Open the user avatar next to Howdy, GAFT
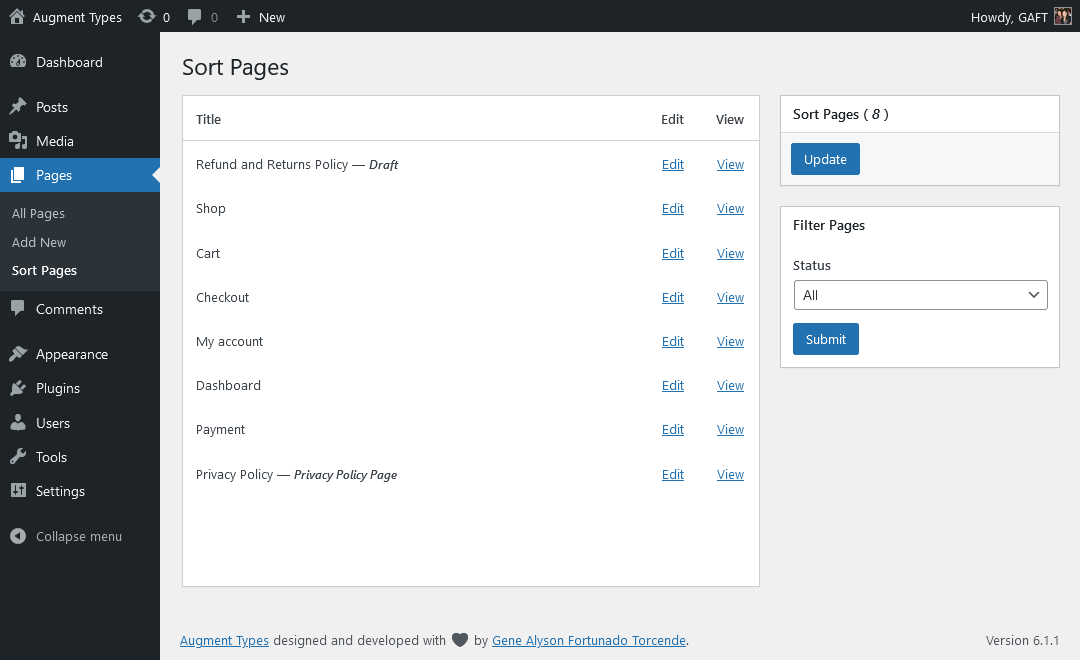 (x=1063, y=17)
